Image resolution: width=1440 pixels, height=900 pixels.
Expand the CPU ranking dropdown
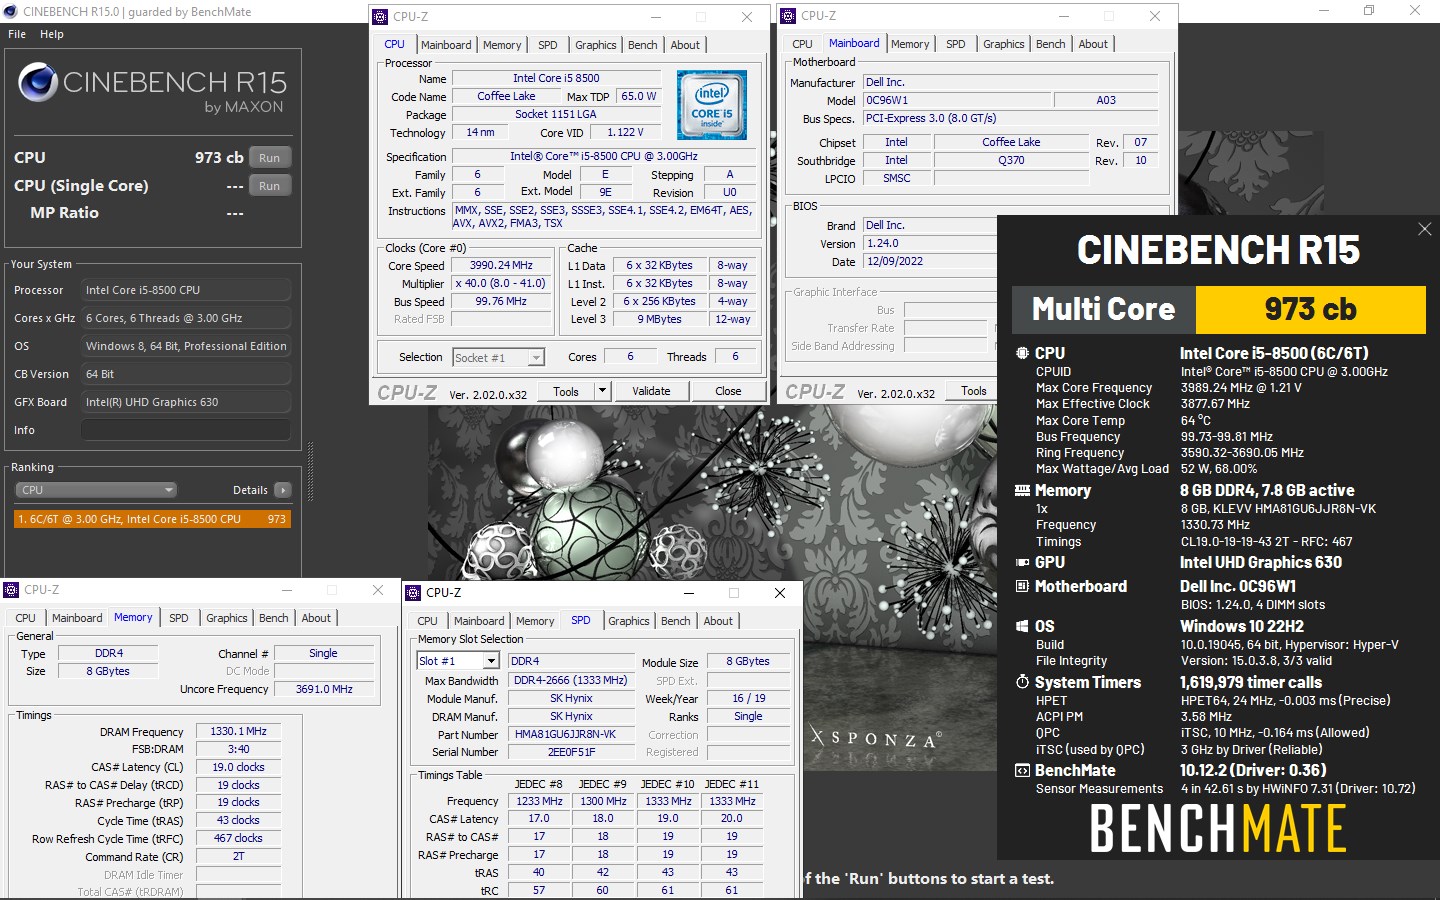pyautogui.click(x=96, y=490)
